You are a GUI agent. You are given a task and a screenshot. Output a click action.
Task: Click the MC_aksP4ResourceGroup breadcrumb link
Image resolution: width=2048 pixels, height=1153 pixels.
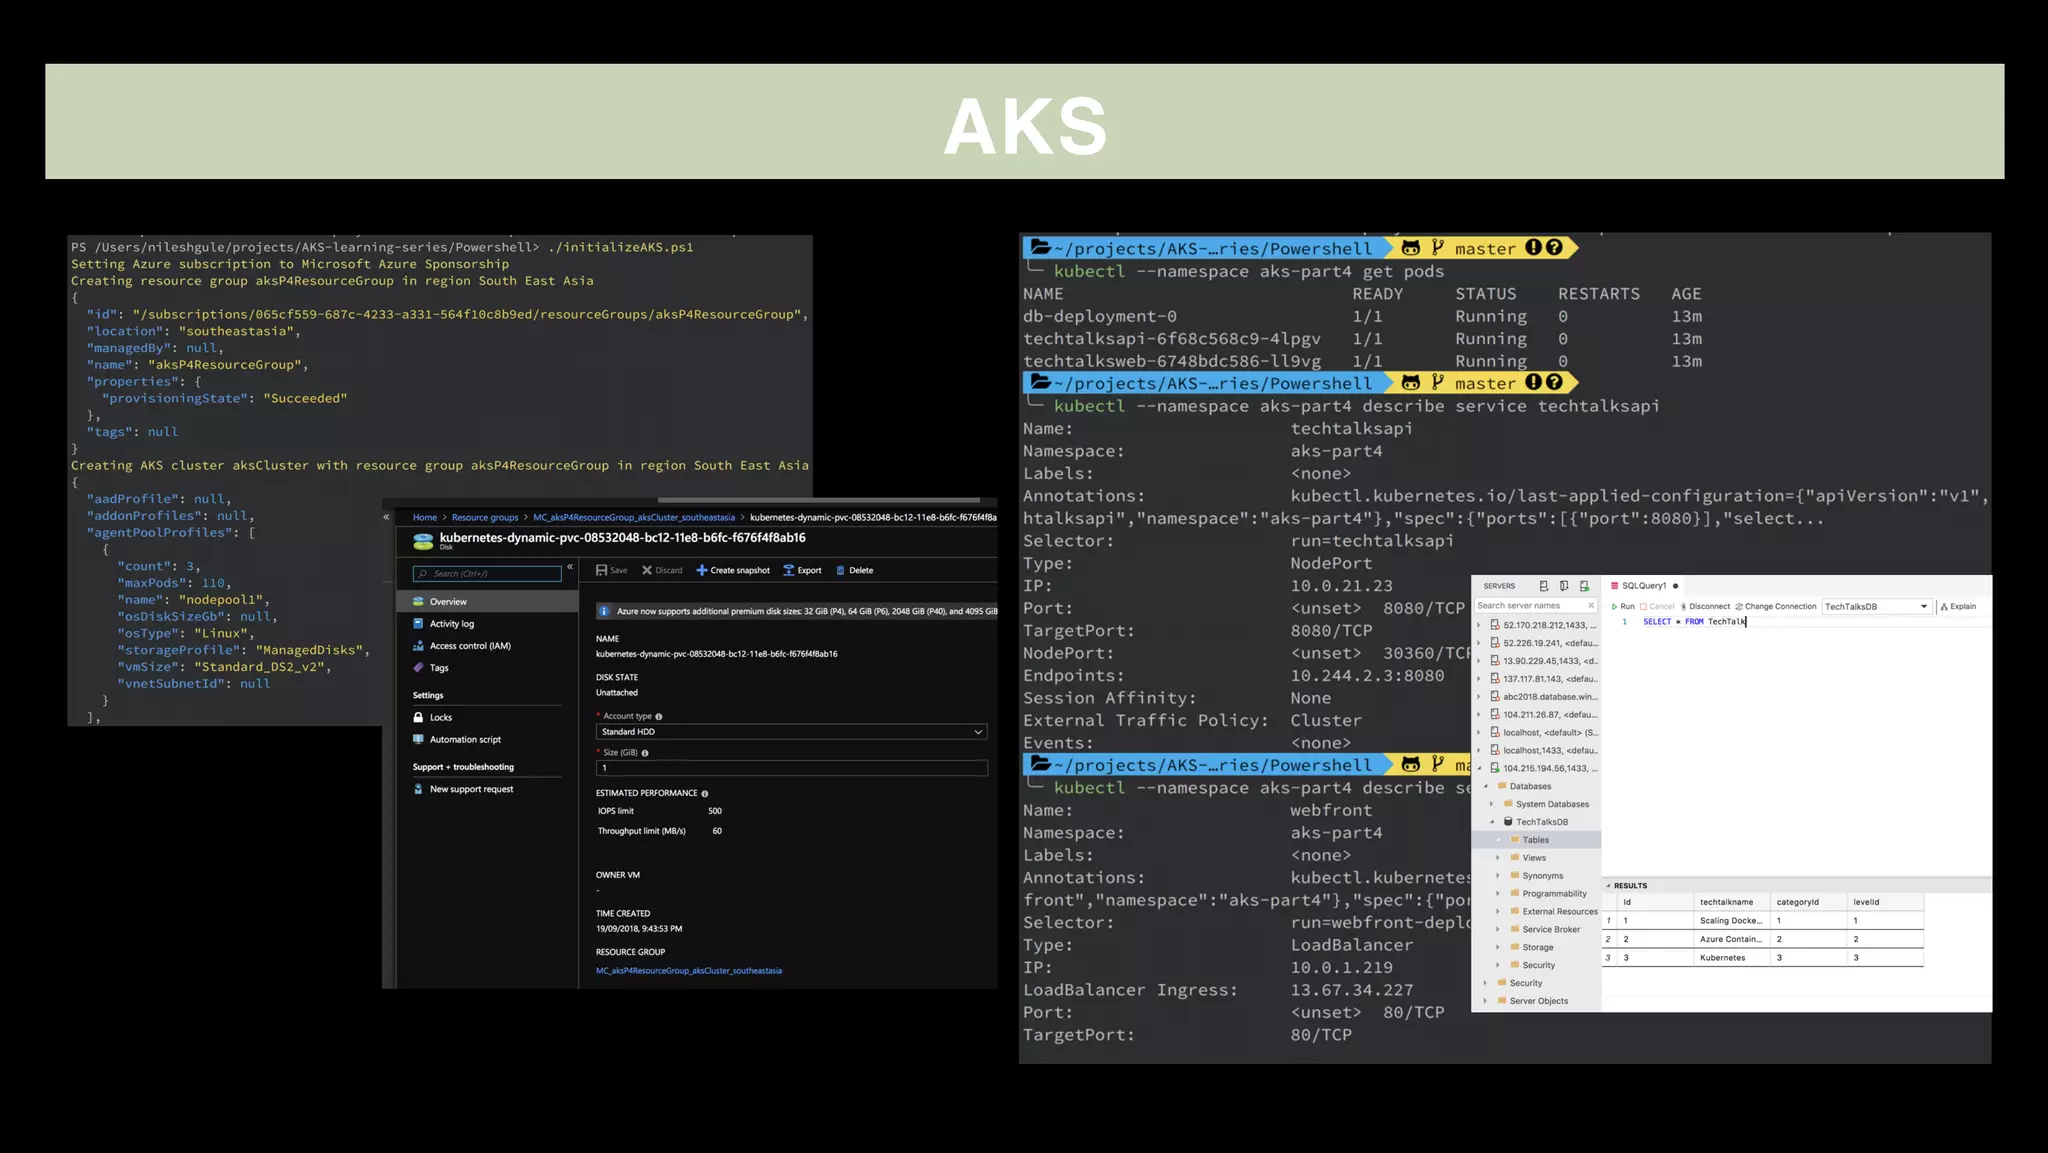(634, 517)
